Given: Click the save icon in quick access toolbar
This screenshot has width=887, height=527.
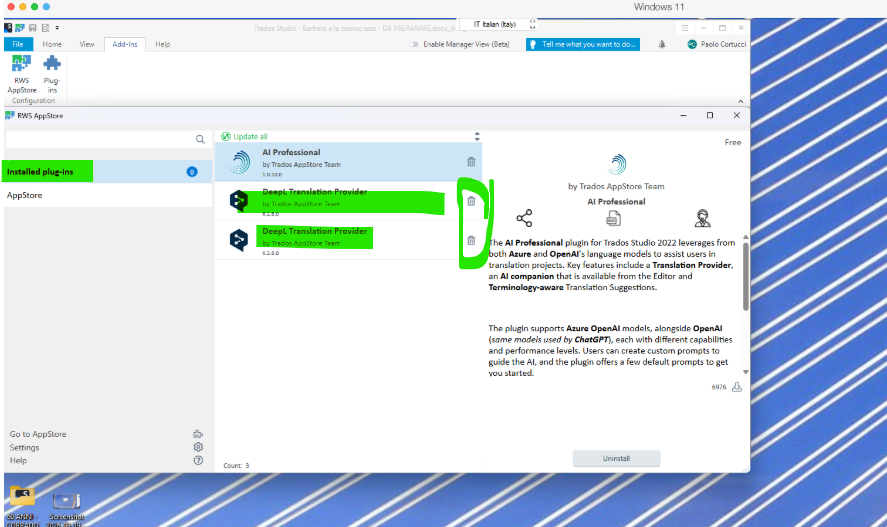Looking at the screenshot, I should pos(32,28).
